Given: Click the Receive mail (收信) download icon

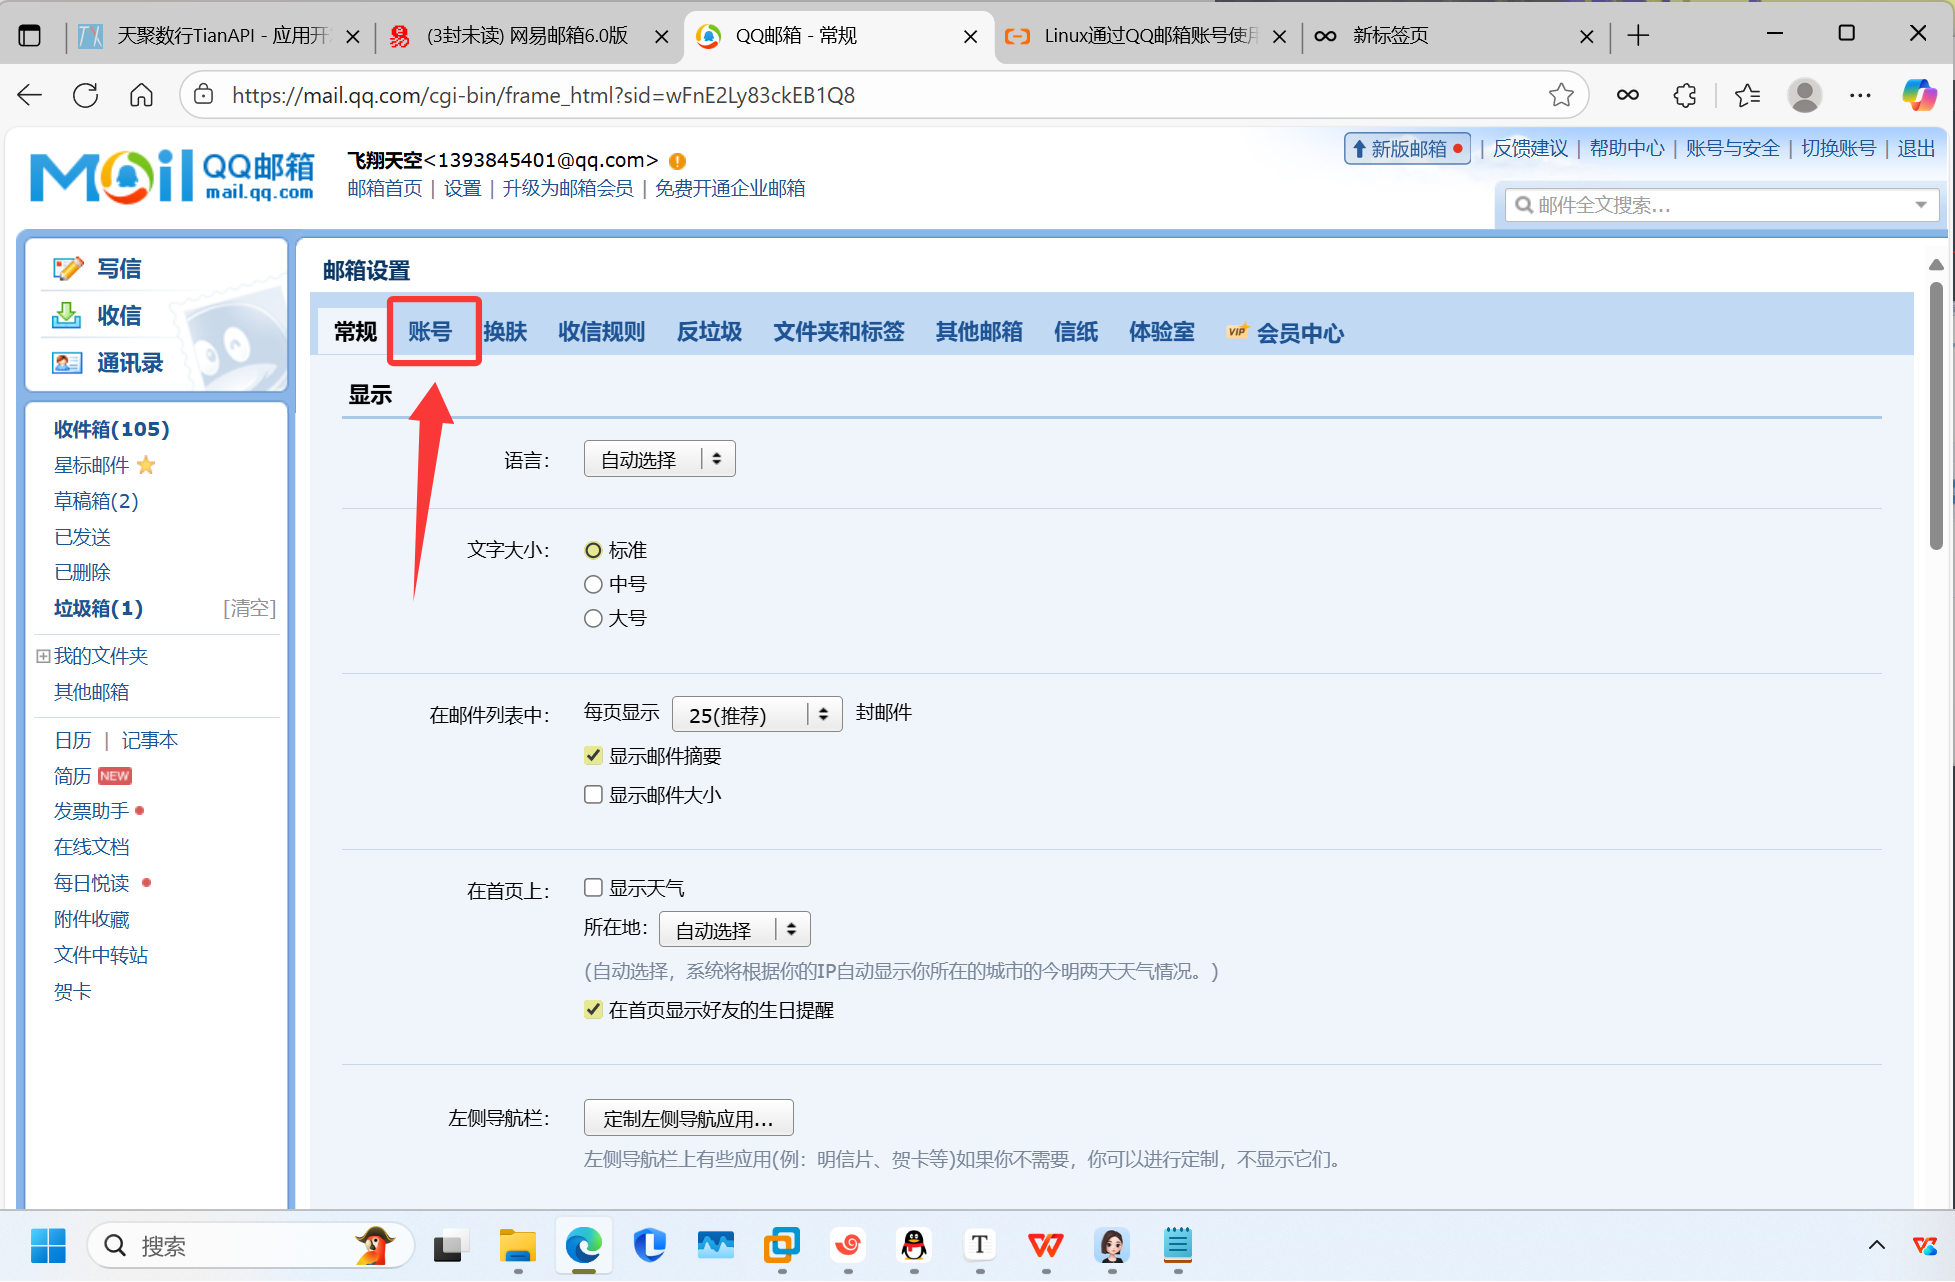Looking at the screenshot, I should click(x=67, y=315).
